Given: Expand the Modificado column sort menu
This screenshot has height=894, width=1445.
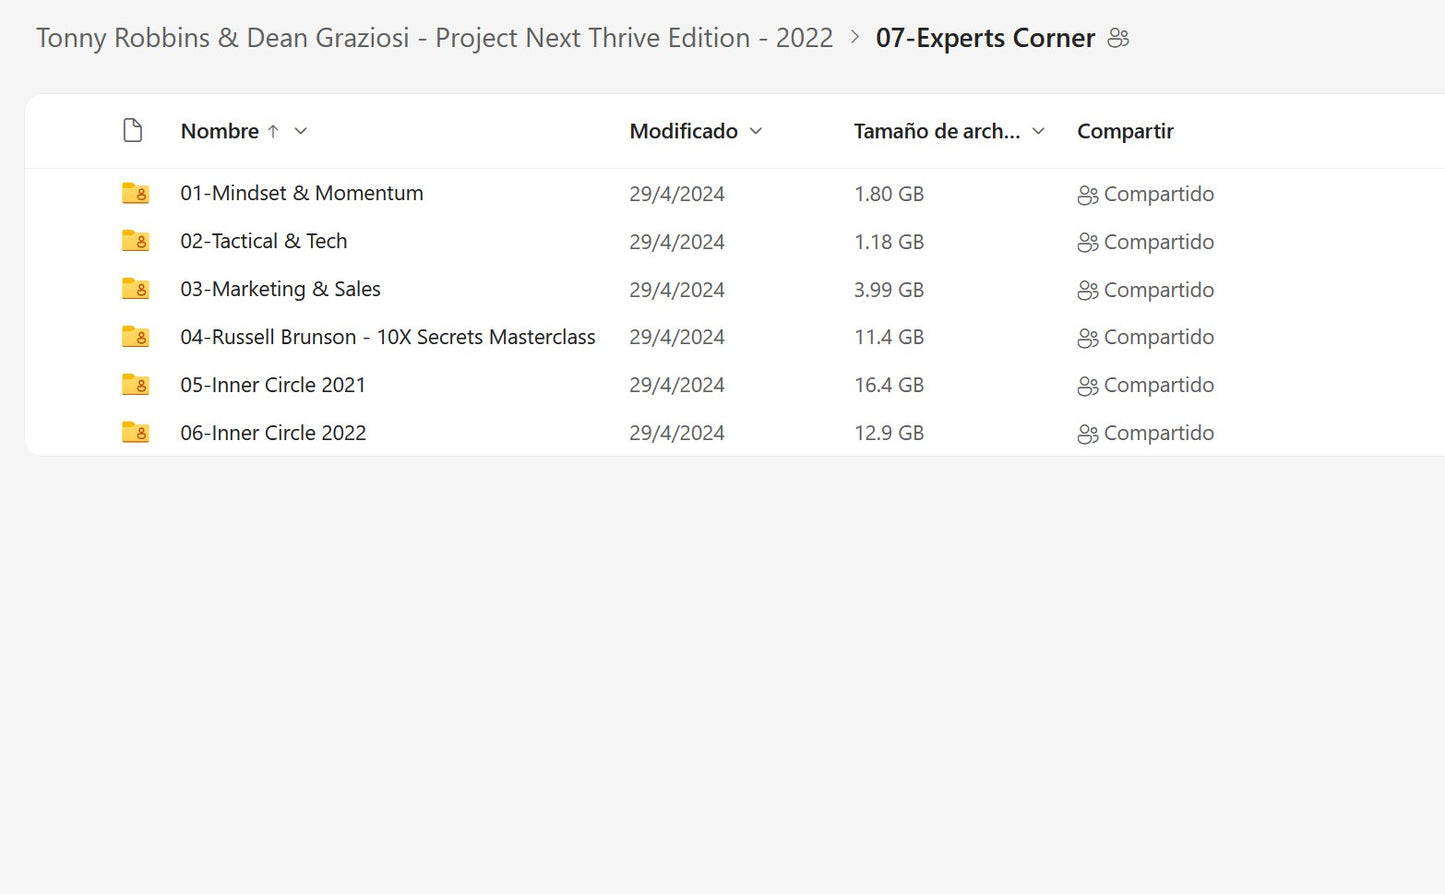Looking at the screenshot, I should [x=756, y=131].
